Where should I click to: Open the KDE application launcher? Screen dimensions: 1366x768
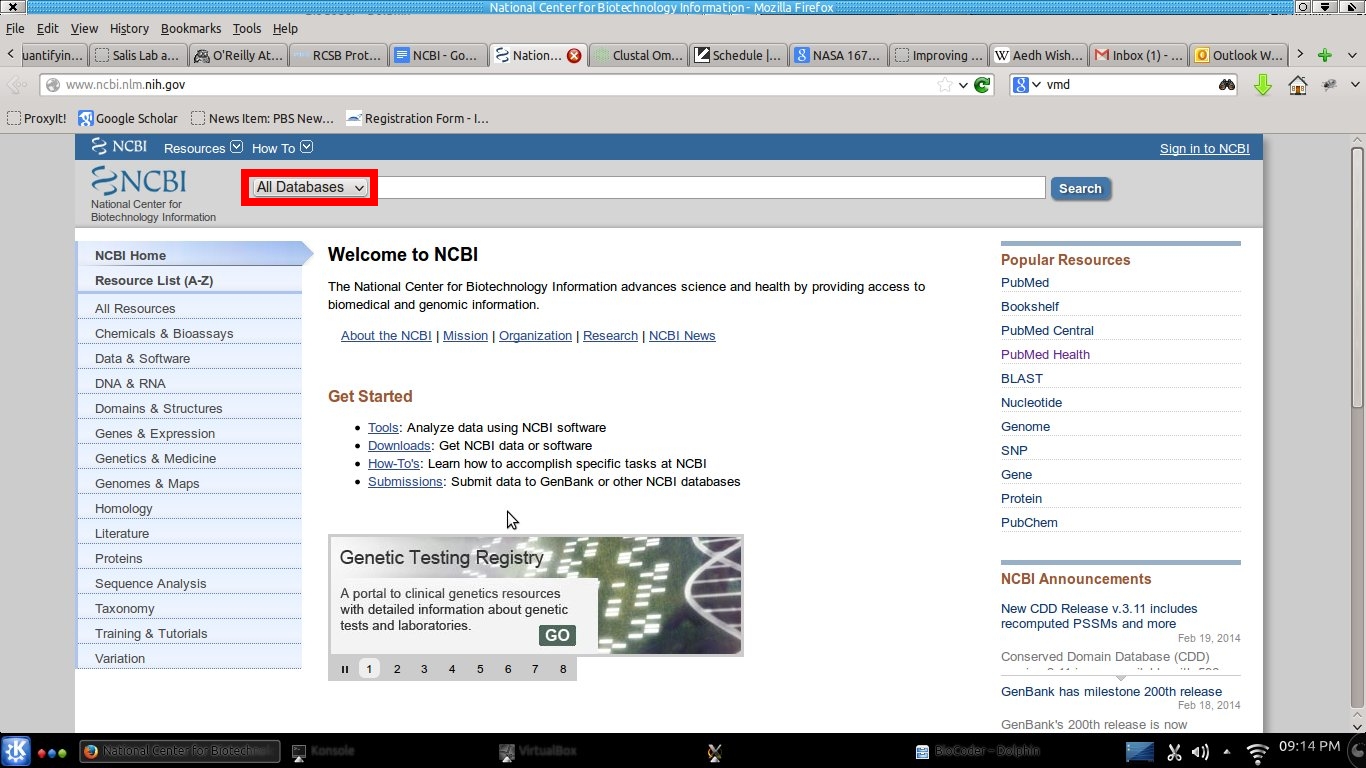(x=15, y=751)
